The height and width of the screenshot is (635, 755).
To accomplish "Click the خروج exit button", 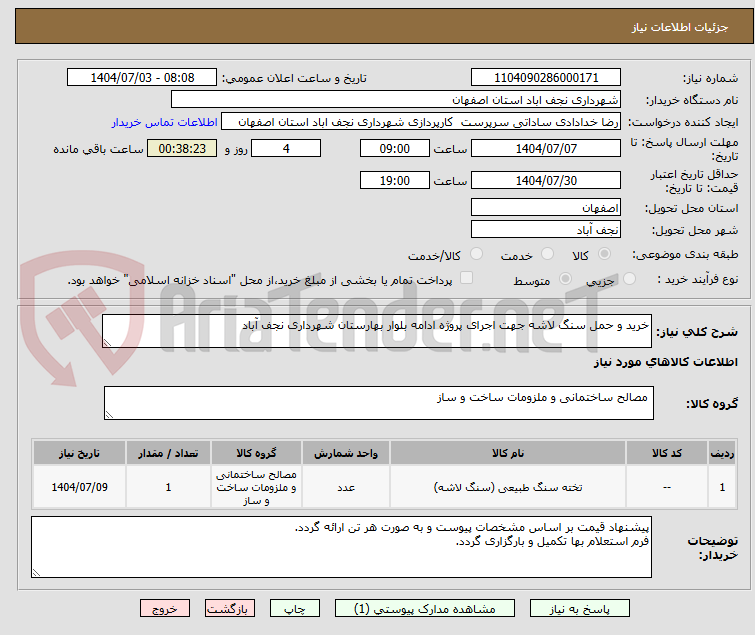I will [165, 608].
